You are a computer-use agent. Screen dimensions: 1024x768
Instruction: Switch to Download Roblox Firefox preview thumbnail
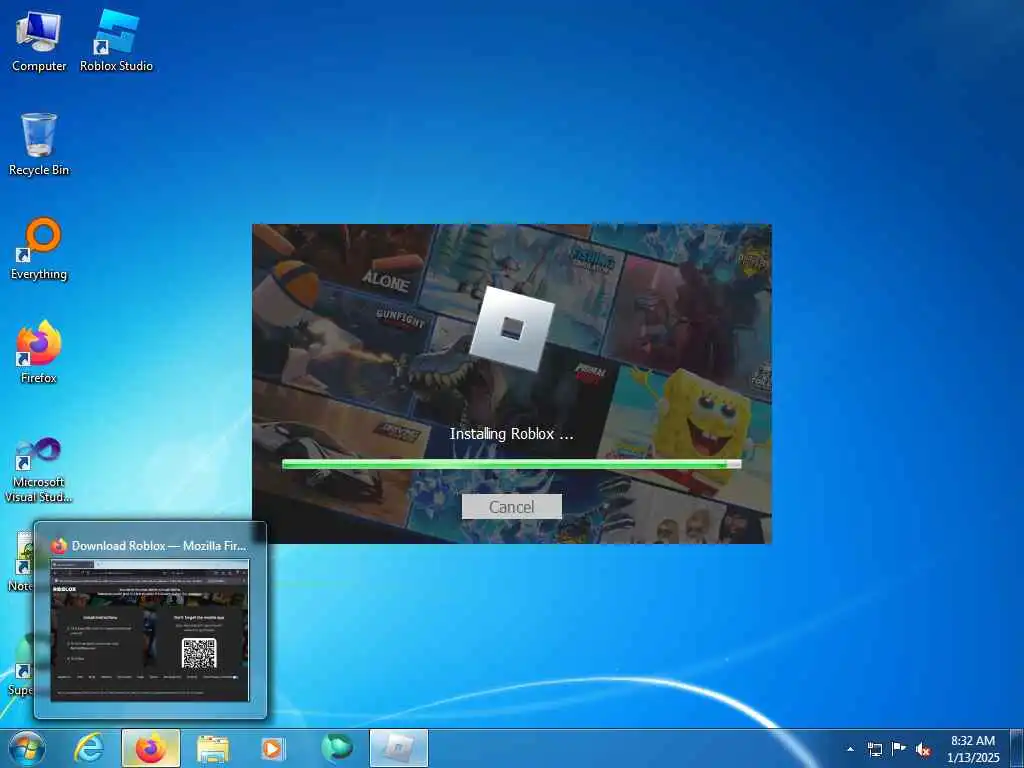point(150,630)
